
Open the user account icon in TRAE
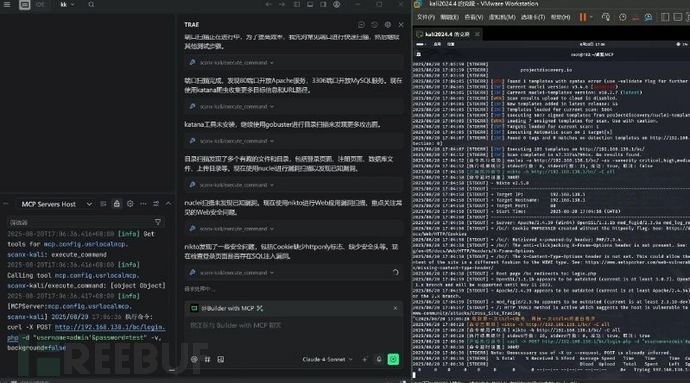(337, 4)
